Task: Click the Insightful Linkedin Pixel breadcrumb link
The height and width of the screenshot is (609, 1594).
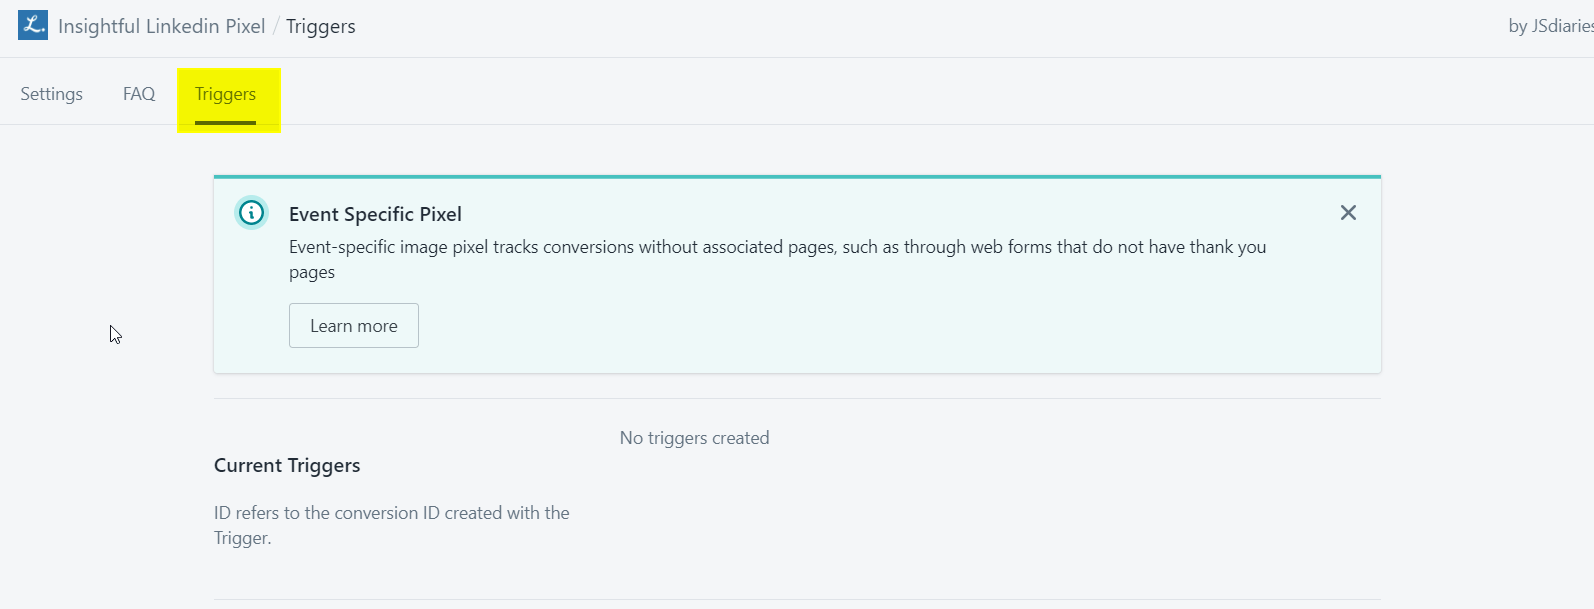Action: 161,26
